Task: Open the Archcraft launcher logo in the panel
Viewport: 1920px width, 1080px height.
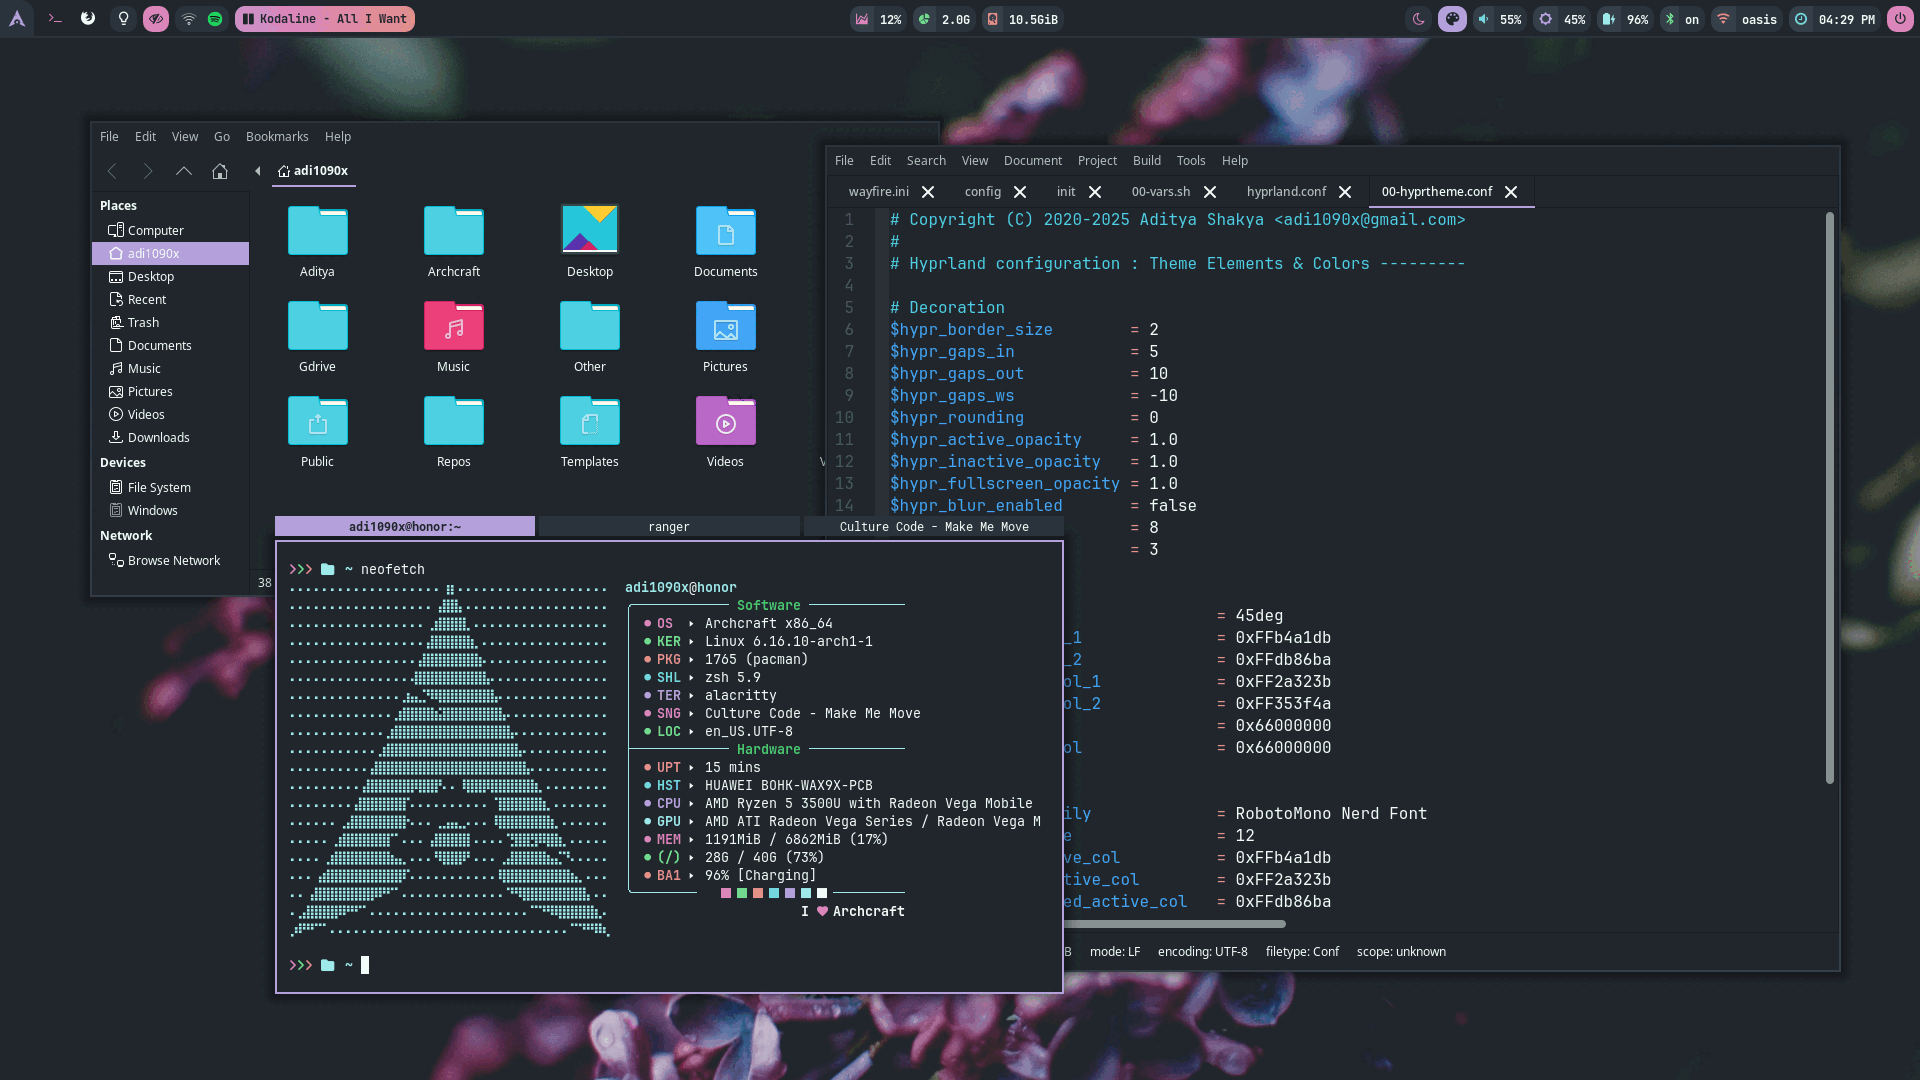Action: click(17, 19)
